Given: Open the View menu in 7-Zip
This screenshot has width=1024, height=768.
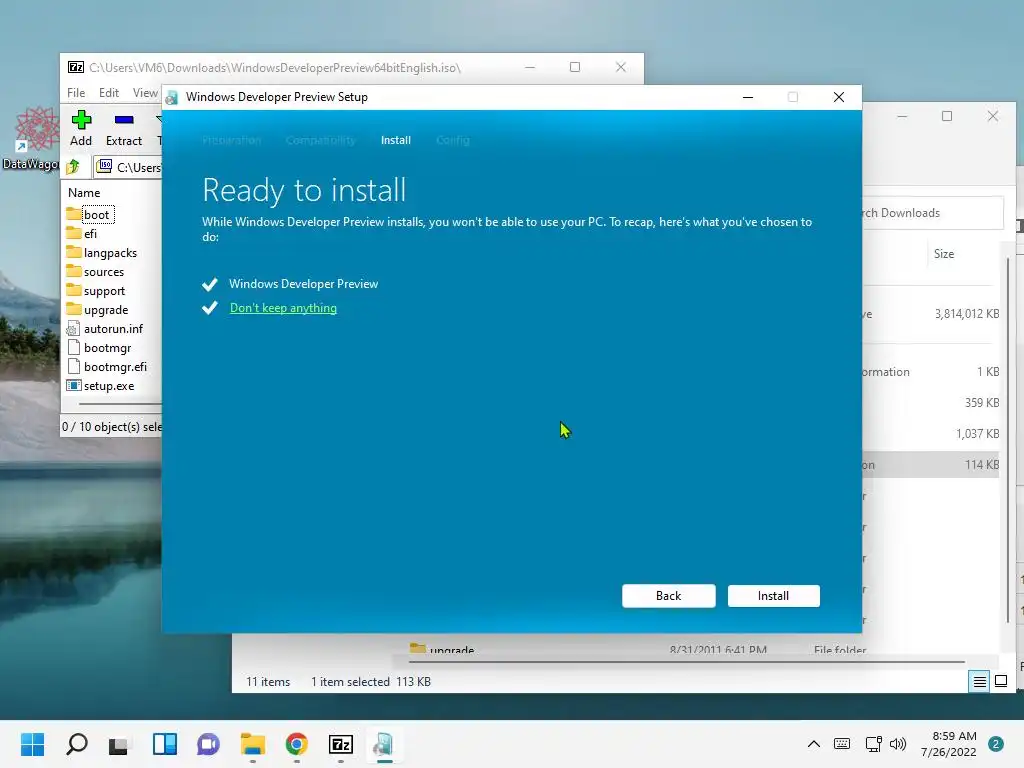Looking at the screenshot, I should tap(145, 93).
